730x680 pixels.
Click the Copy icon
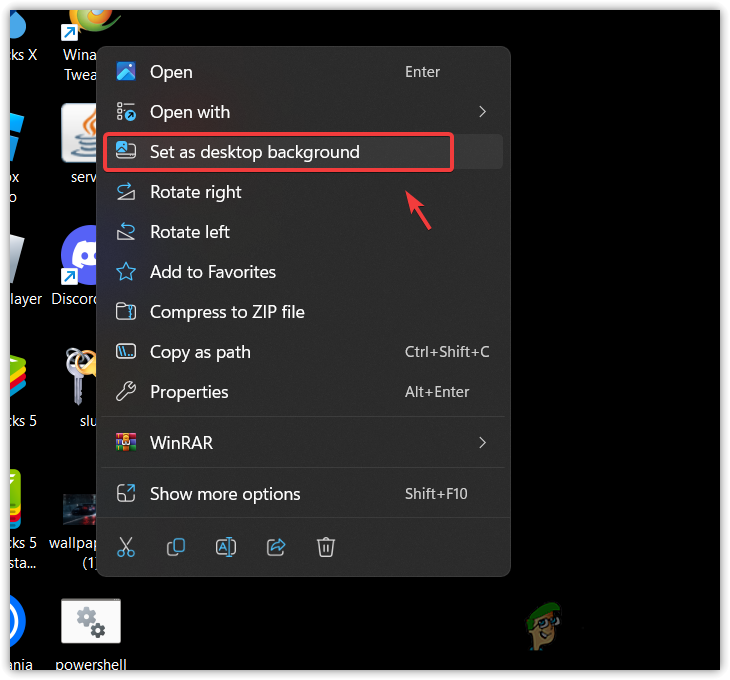pos(176,547)
